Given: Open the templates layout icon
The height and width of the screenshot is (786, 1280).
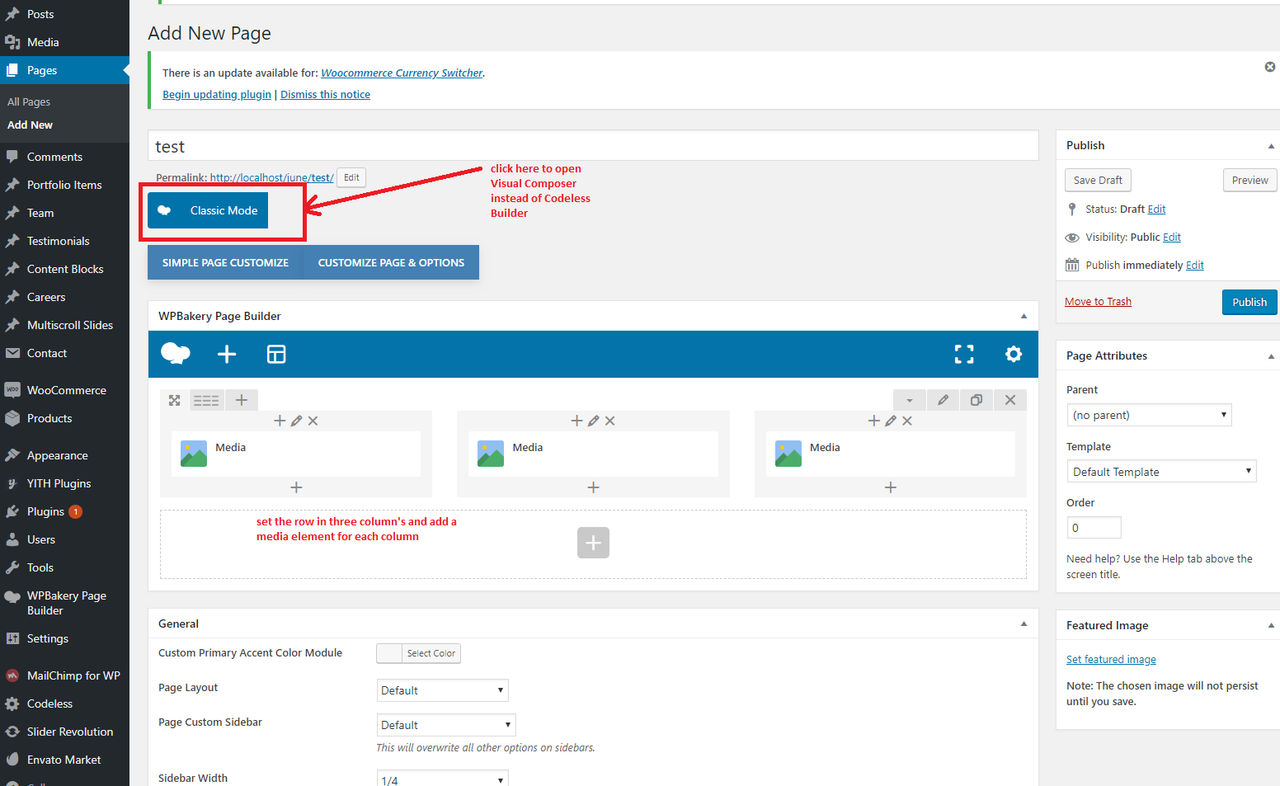Looking at the screenshot, I should tap(276, 354).
